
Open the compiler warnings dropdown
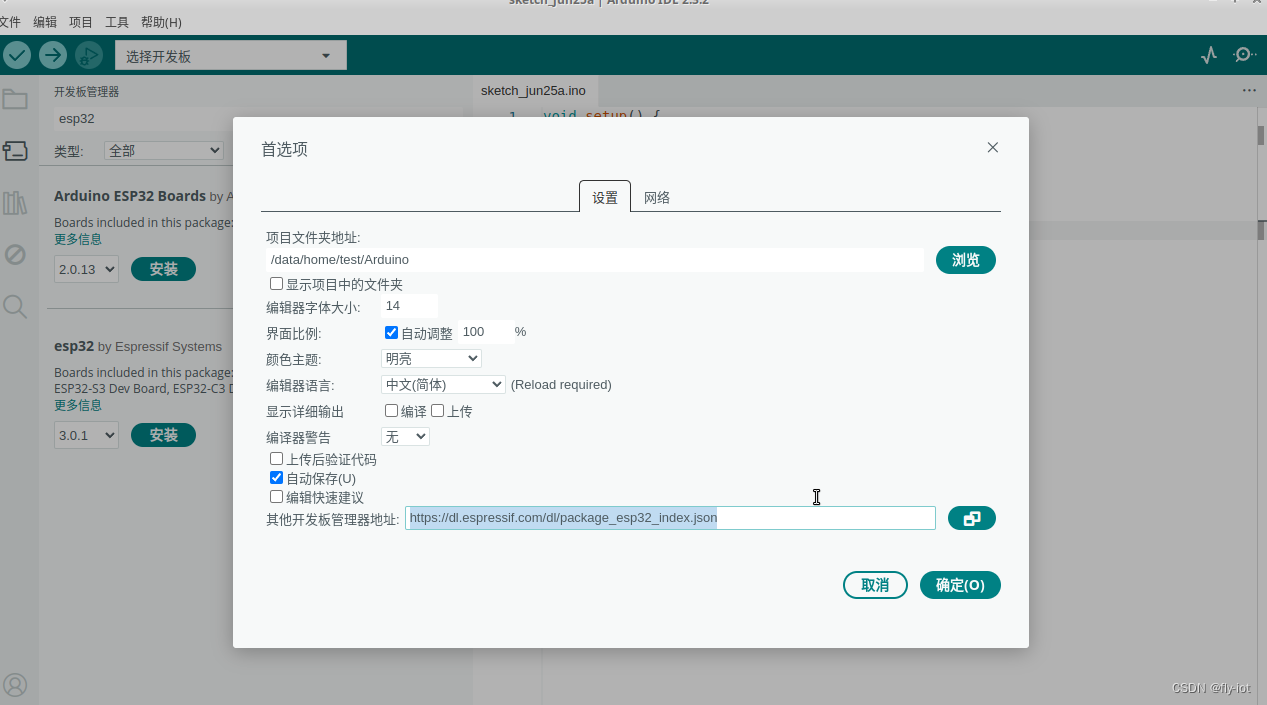click(405, 437)
